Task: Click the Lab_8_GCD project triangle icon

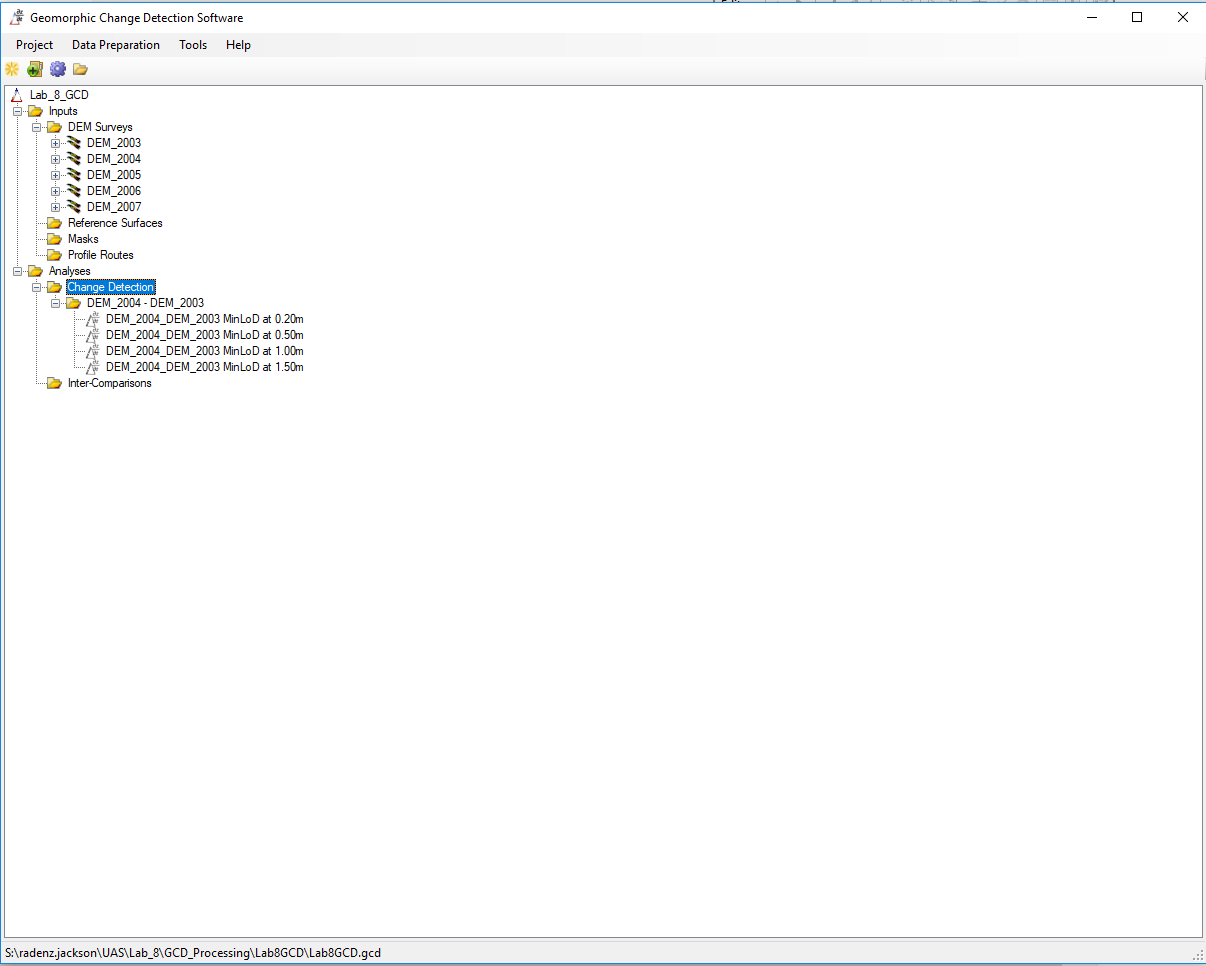Action: 16,95
